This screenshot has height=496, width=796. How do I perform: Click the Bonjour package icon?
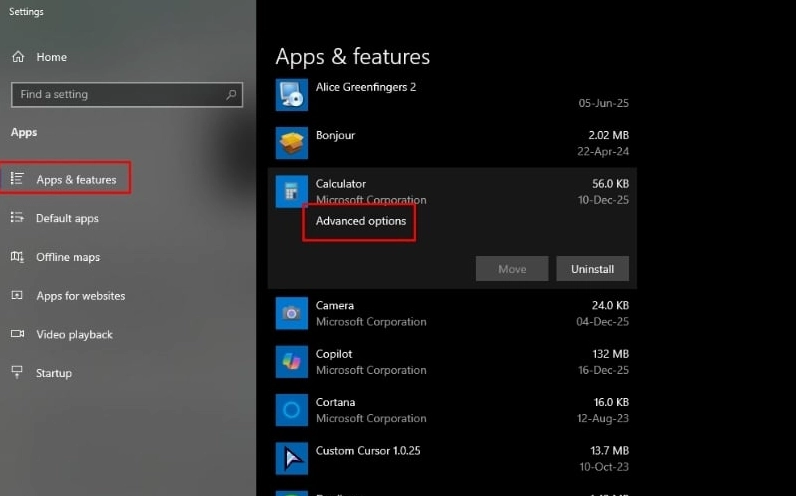coord(291,143)
